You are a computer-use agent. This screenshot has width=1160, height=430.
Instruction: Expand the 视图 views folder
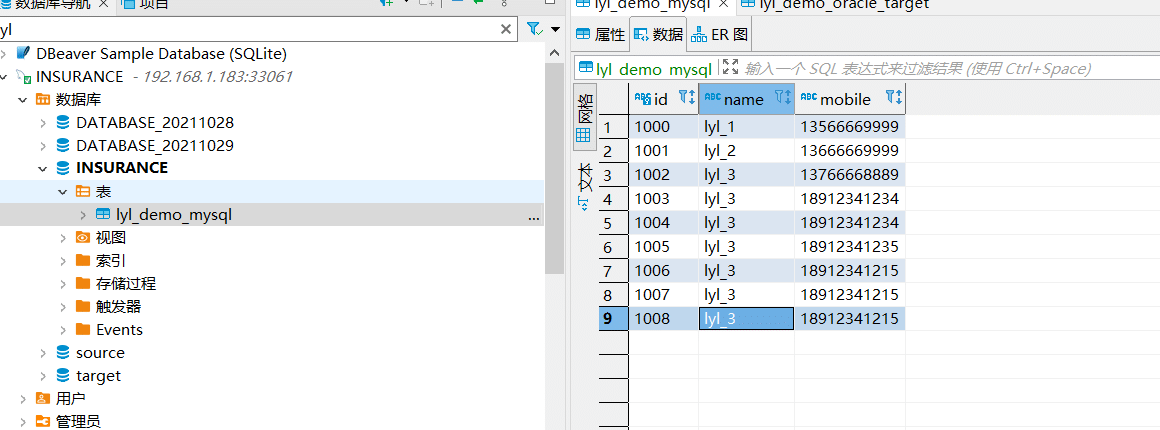[x=63, y=238]
